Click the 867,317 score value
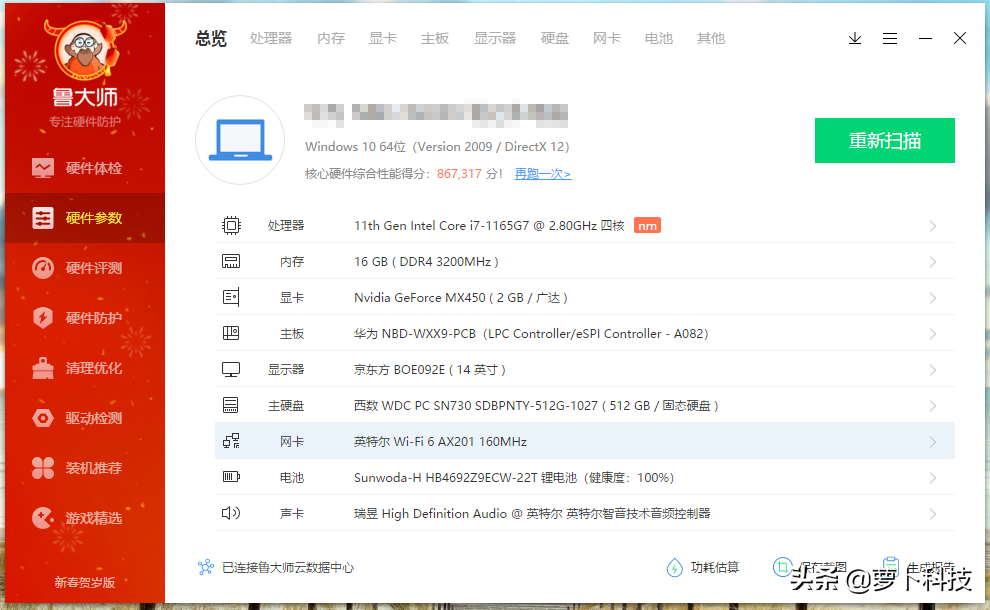The image size is (990, 610). pos(459,174)
